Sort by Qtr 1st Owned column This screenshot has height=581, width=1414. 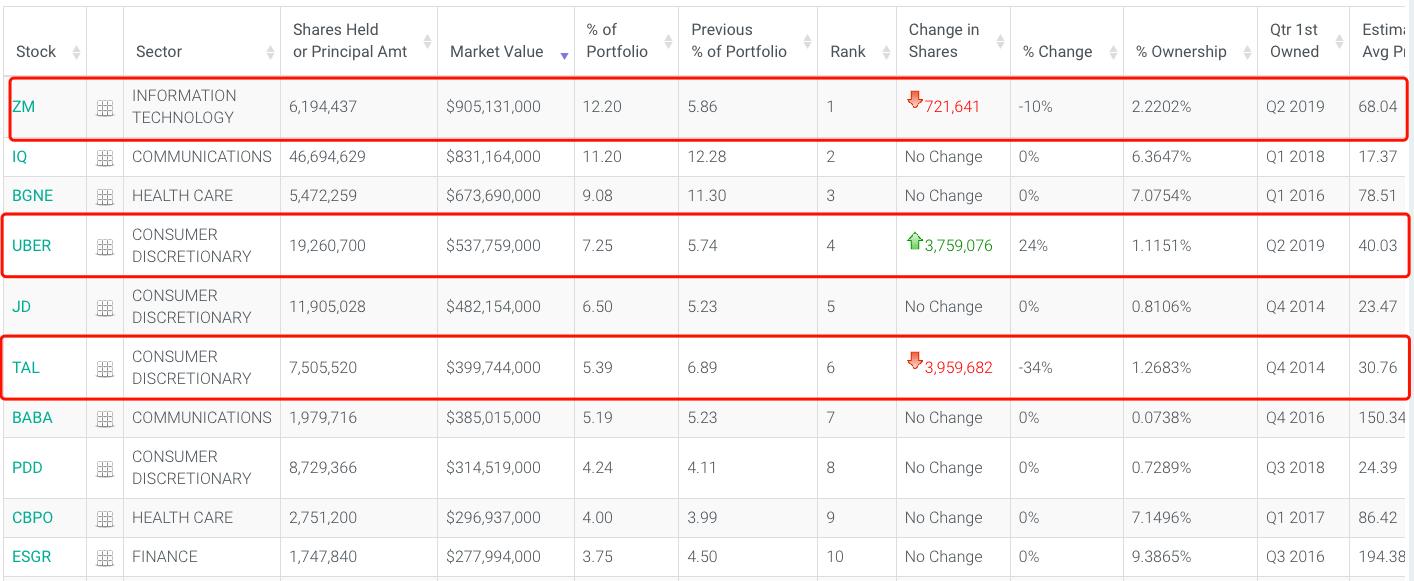pos(1294,41)
